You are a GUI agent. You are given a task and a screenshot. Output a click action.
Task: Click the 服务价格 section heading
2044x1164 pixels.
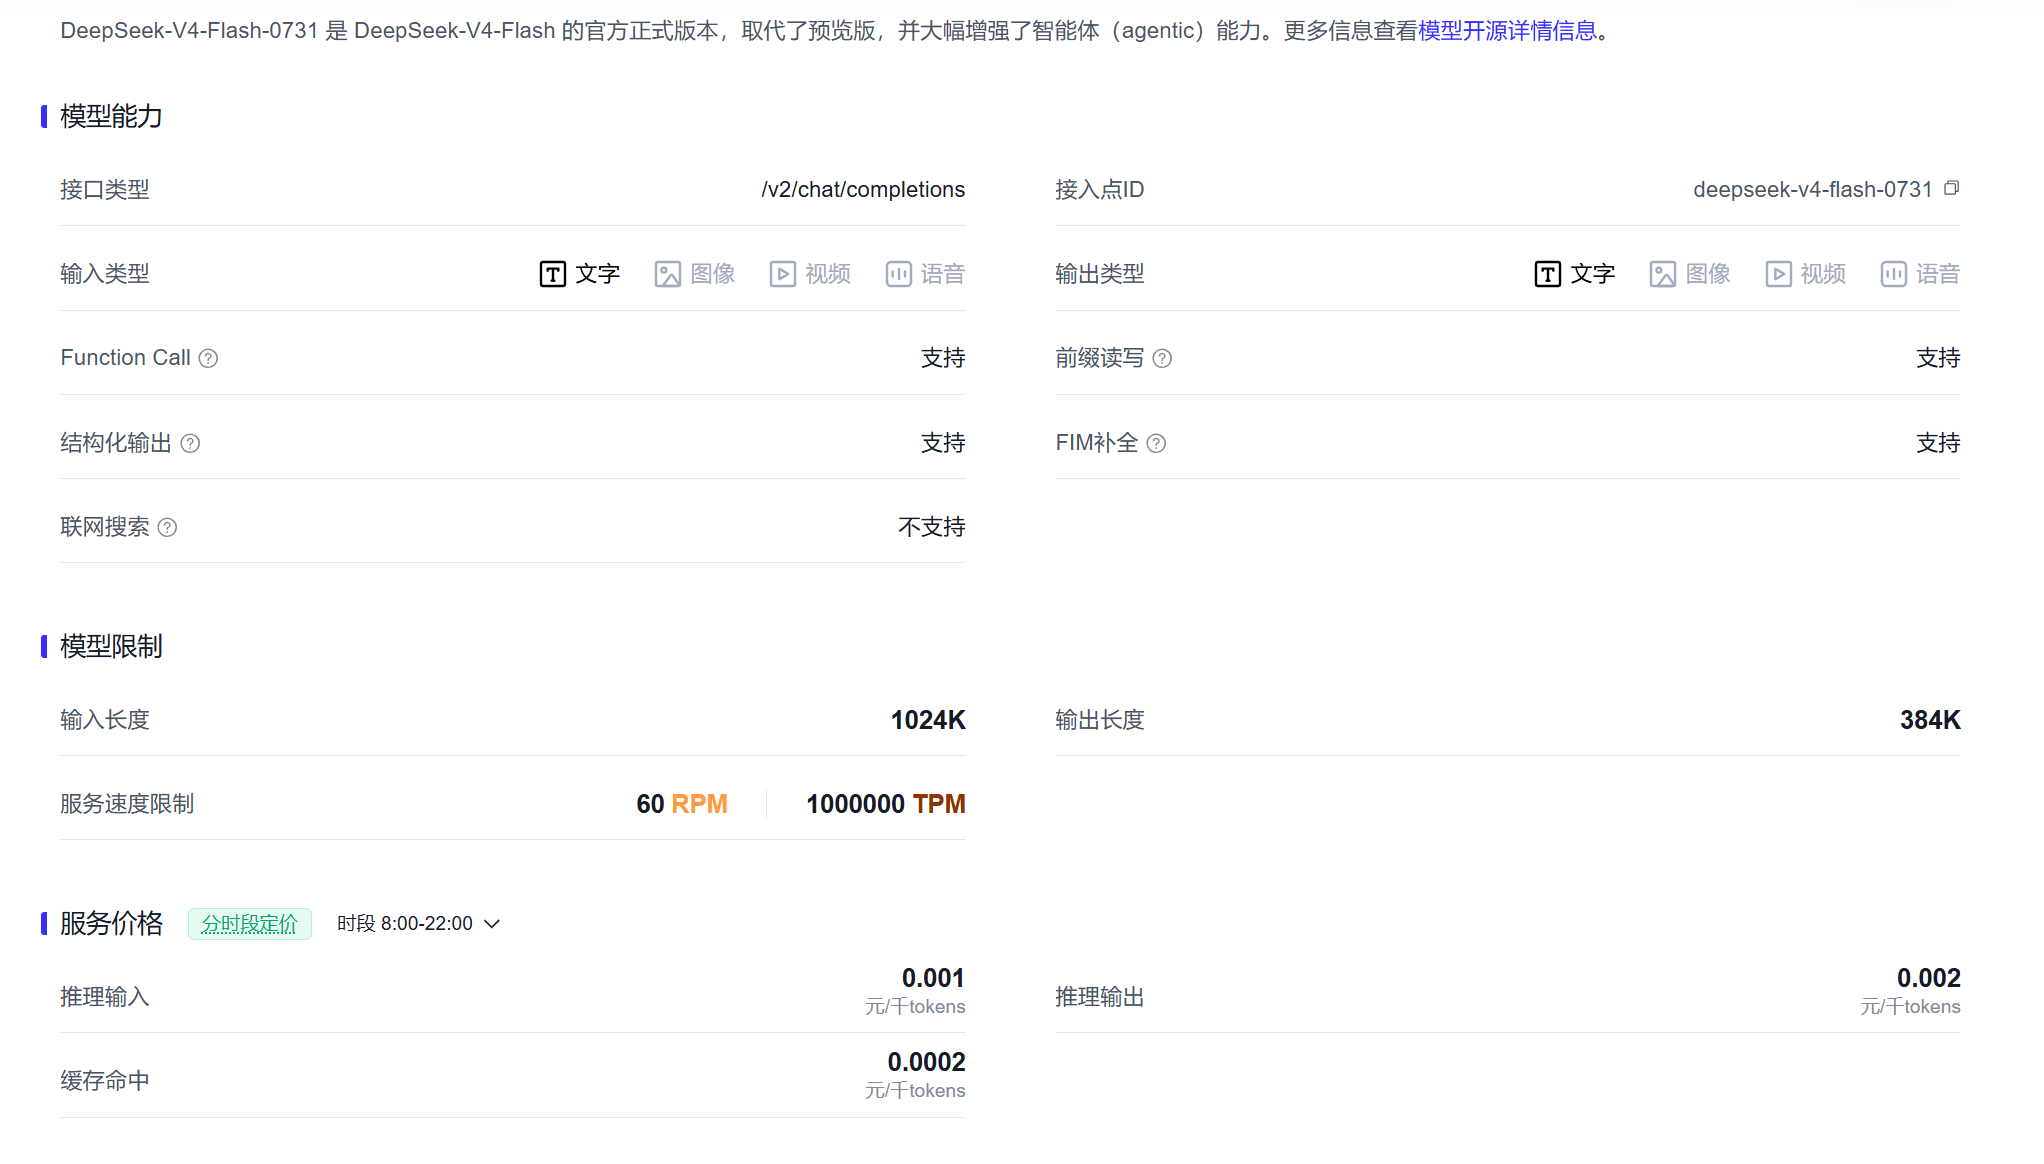pos(111,924)
